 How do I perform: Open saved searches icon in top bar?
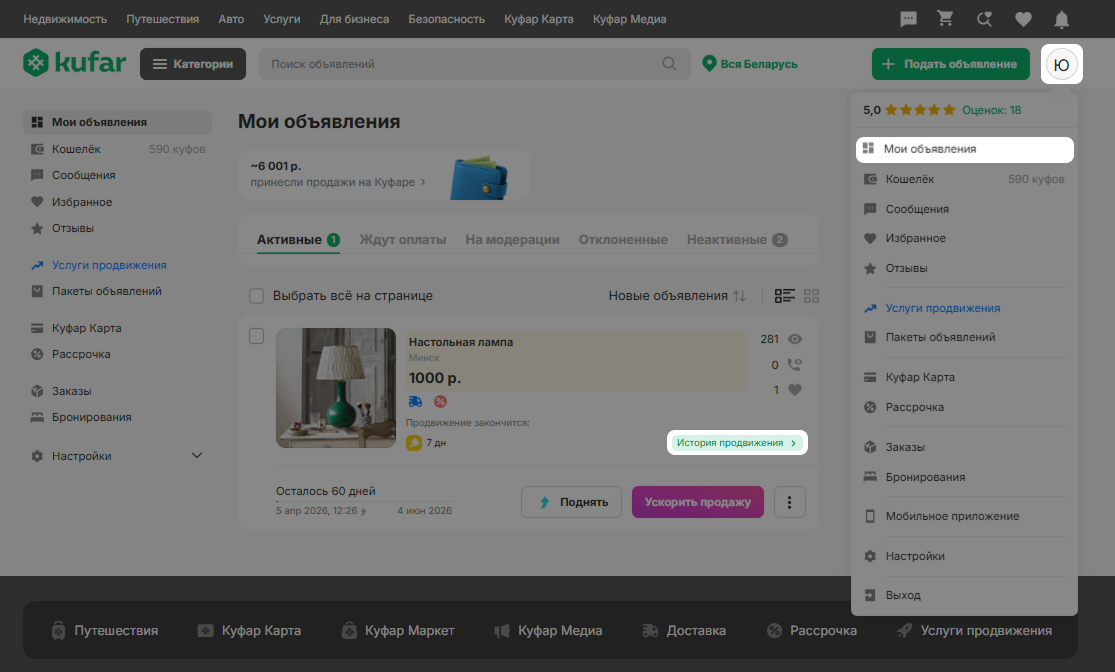tap(984, 19)
